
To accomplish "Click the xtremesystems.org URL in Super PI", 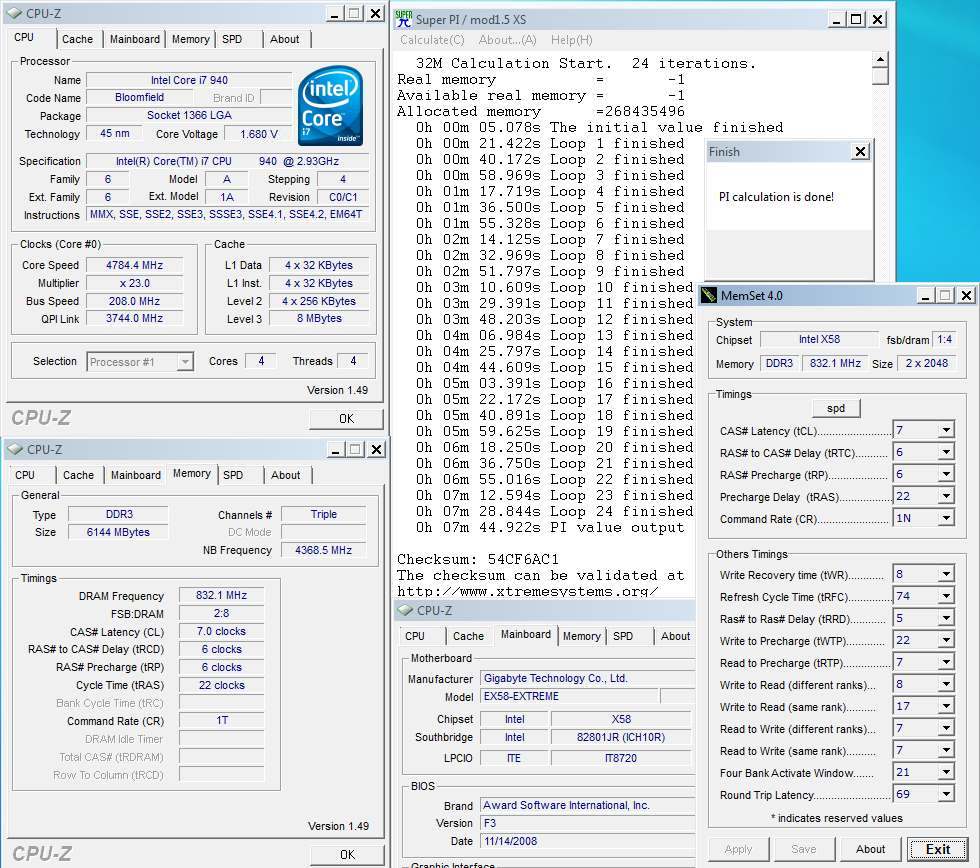I will click(527, 591).
